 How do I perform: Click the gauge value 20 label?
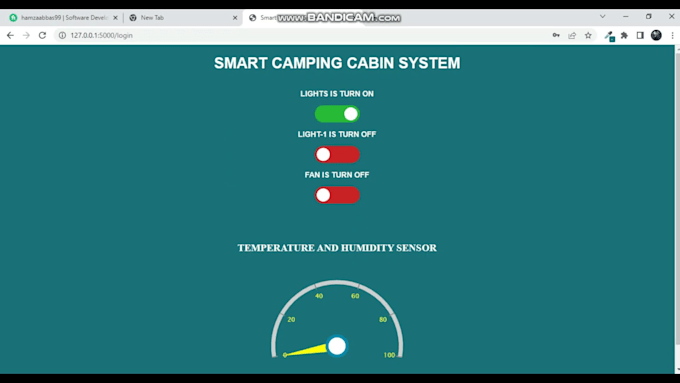tap(291, 319)
